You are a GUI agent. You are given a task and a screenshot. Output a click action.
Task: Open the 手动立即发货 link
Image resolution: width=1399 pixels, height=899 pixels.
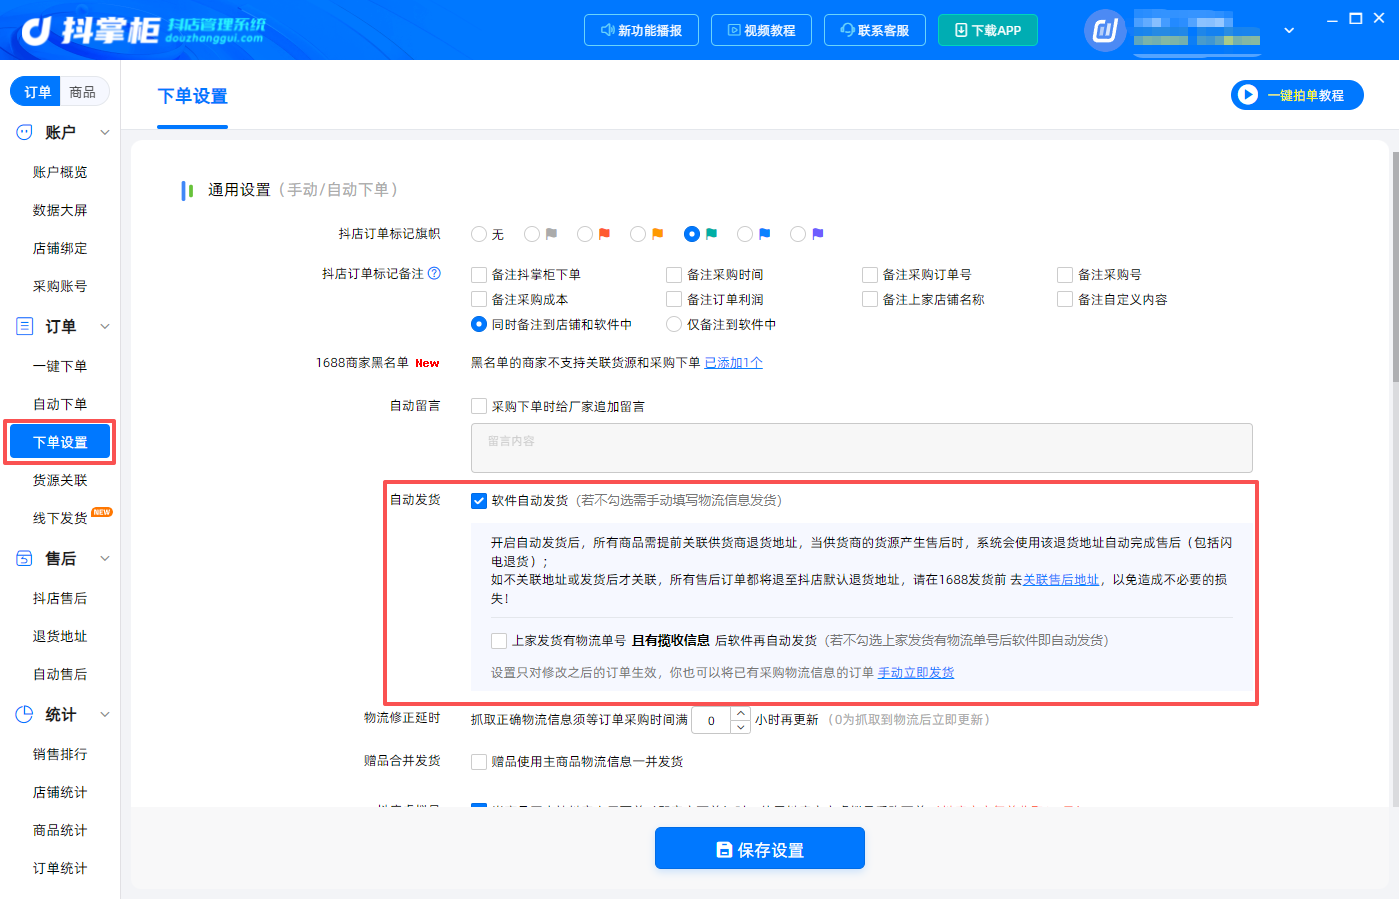click(x=916, y=673)
